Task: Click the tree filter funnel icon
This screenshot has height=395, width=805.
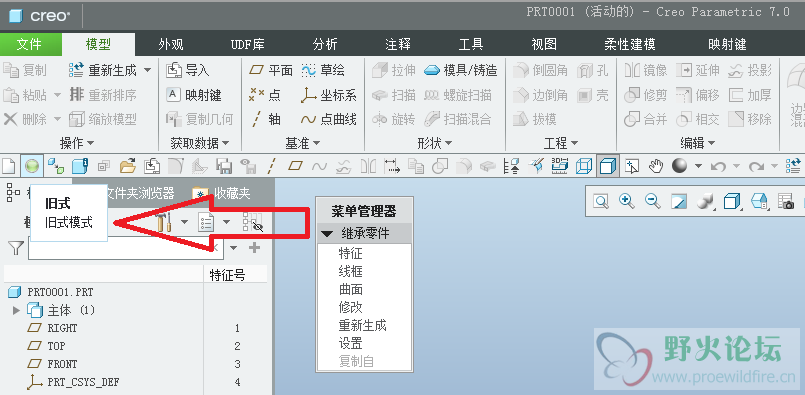Action: [x=16, y=249]
